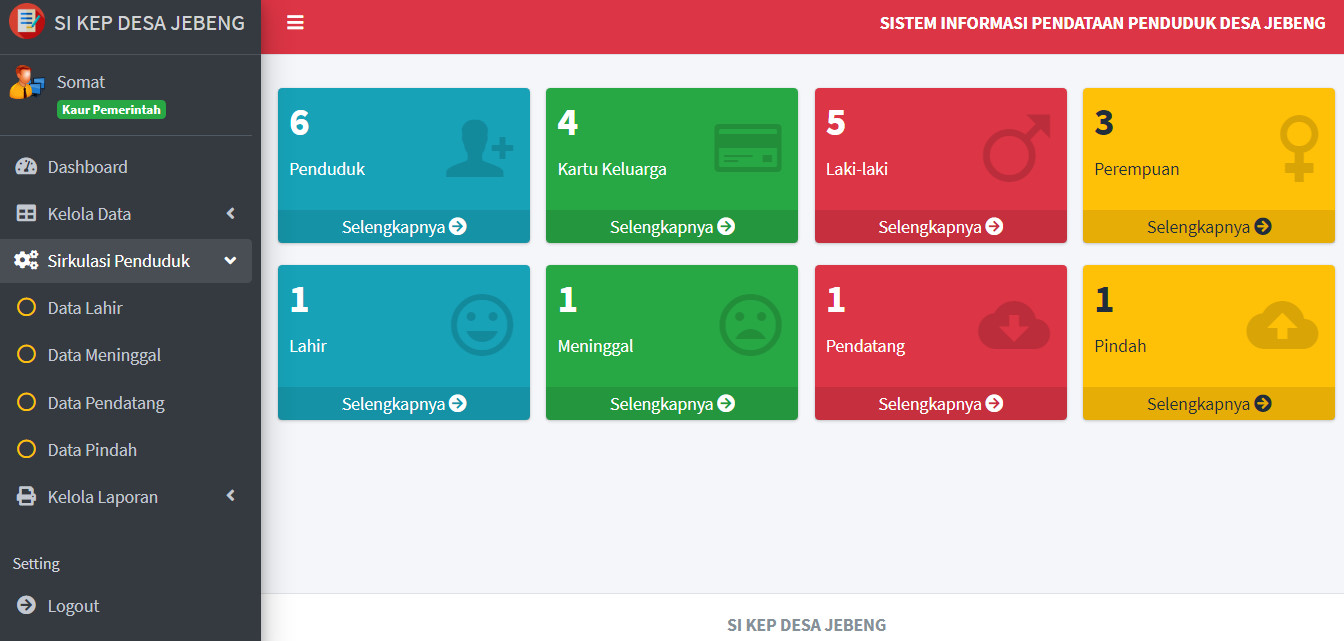This screenshot has width=1344, height=641.
Task: Click the Kelola Data table icon
Action: (26, 214)
